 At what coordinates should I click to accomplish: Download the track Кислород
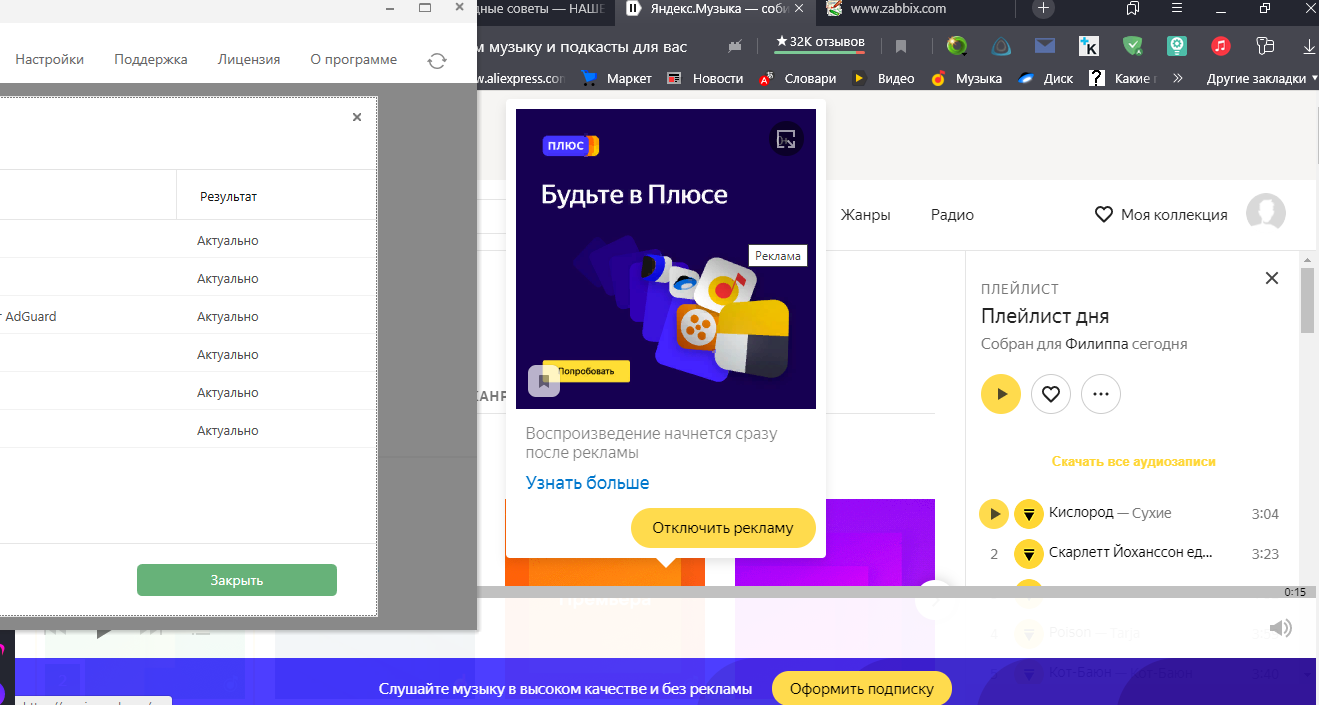1029,514
